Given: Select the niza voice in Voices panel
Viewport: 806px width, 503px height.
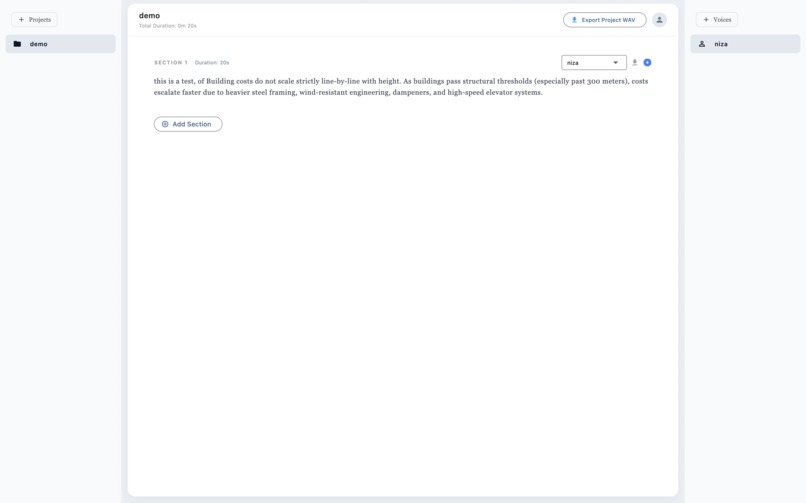Looking at the screenshot, I should [x=745, y=44].
